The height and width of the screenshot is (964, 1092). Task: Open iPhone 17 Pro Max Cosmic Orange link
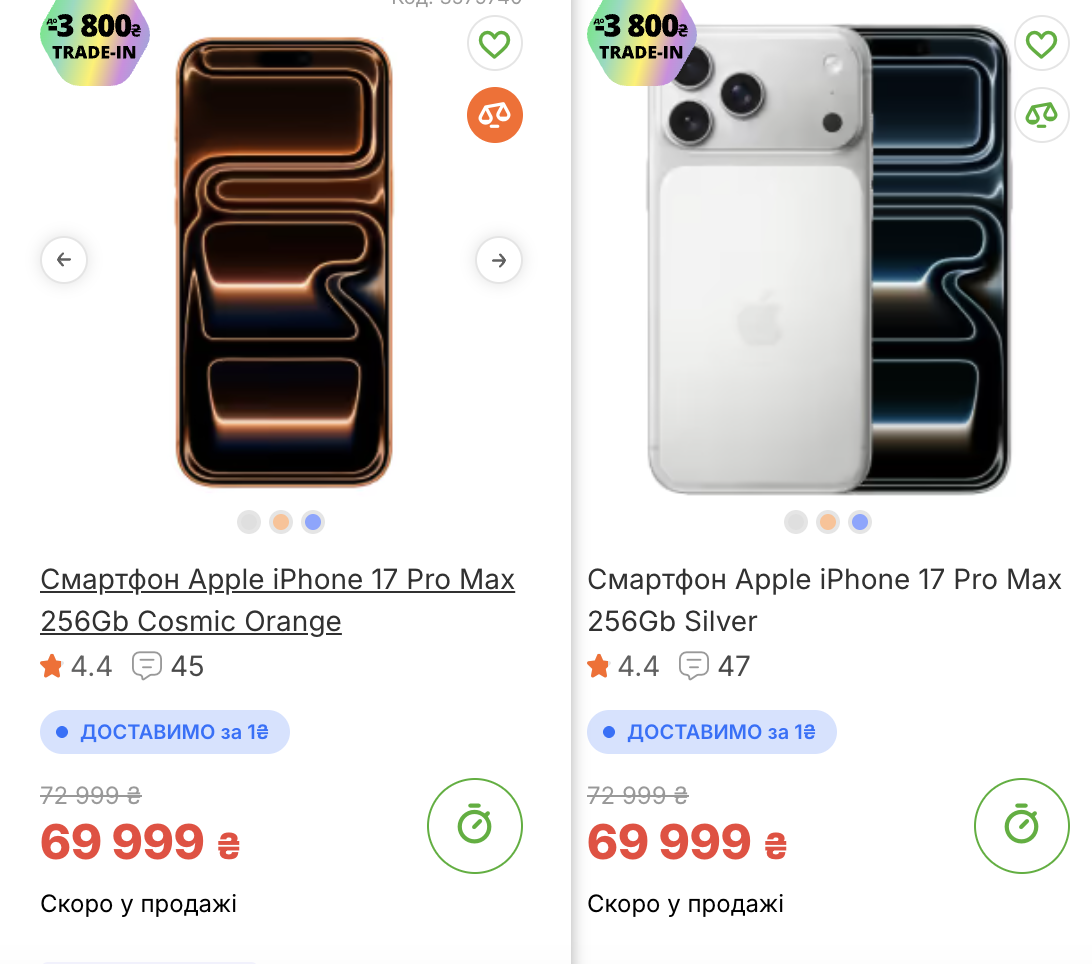pyautogui.click(x=277, y=600)
